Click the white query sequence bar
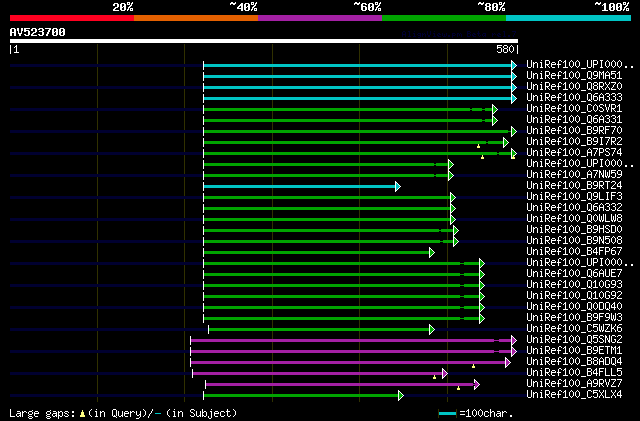 [x=264, y=41]
